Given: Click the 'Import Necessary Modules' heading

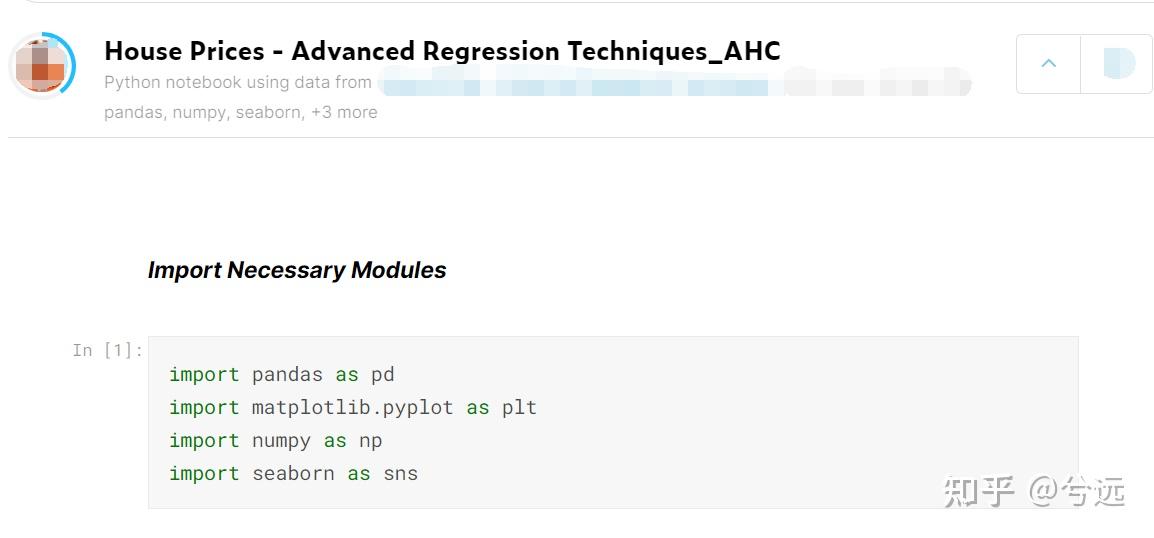Looking at the screenshot, I should [297, 270].
